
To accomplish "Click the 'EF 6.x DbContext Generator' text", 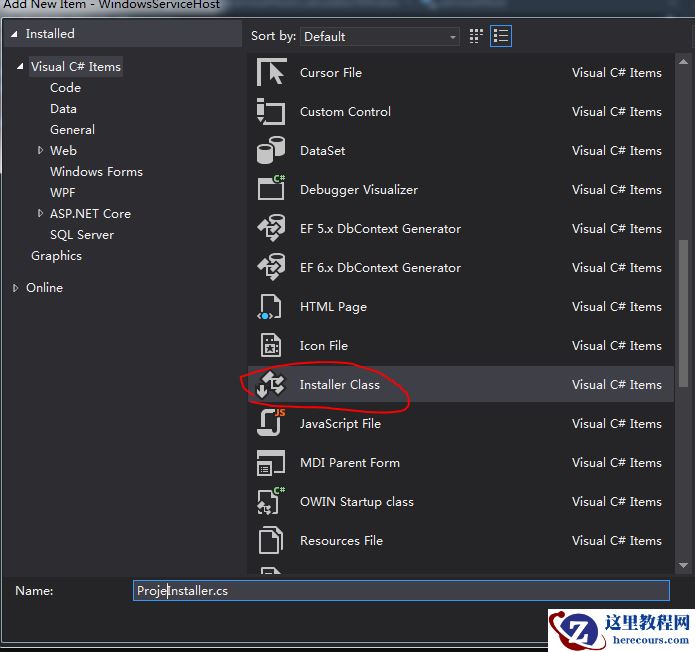I will [380, 267].
